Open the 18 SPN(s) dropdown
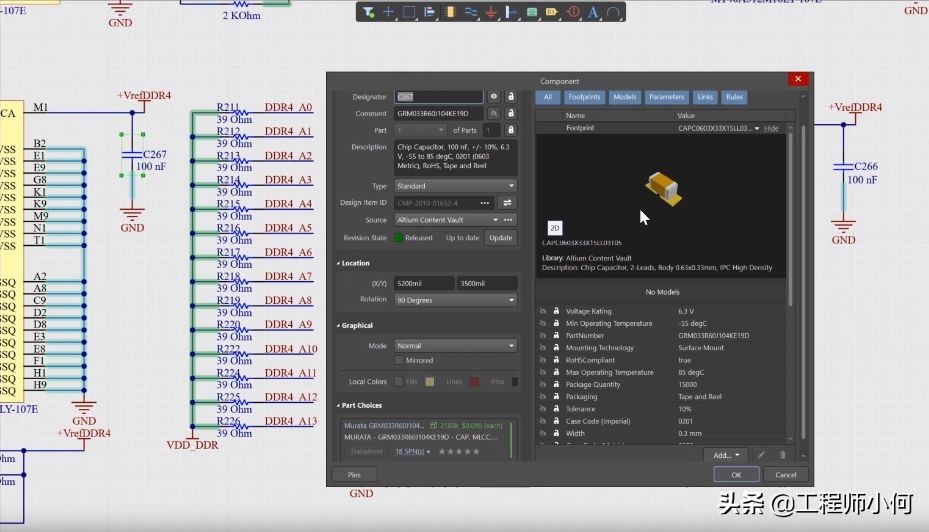929x532 pixels. click(x=412, y=451)
